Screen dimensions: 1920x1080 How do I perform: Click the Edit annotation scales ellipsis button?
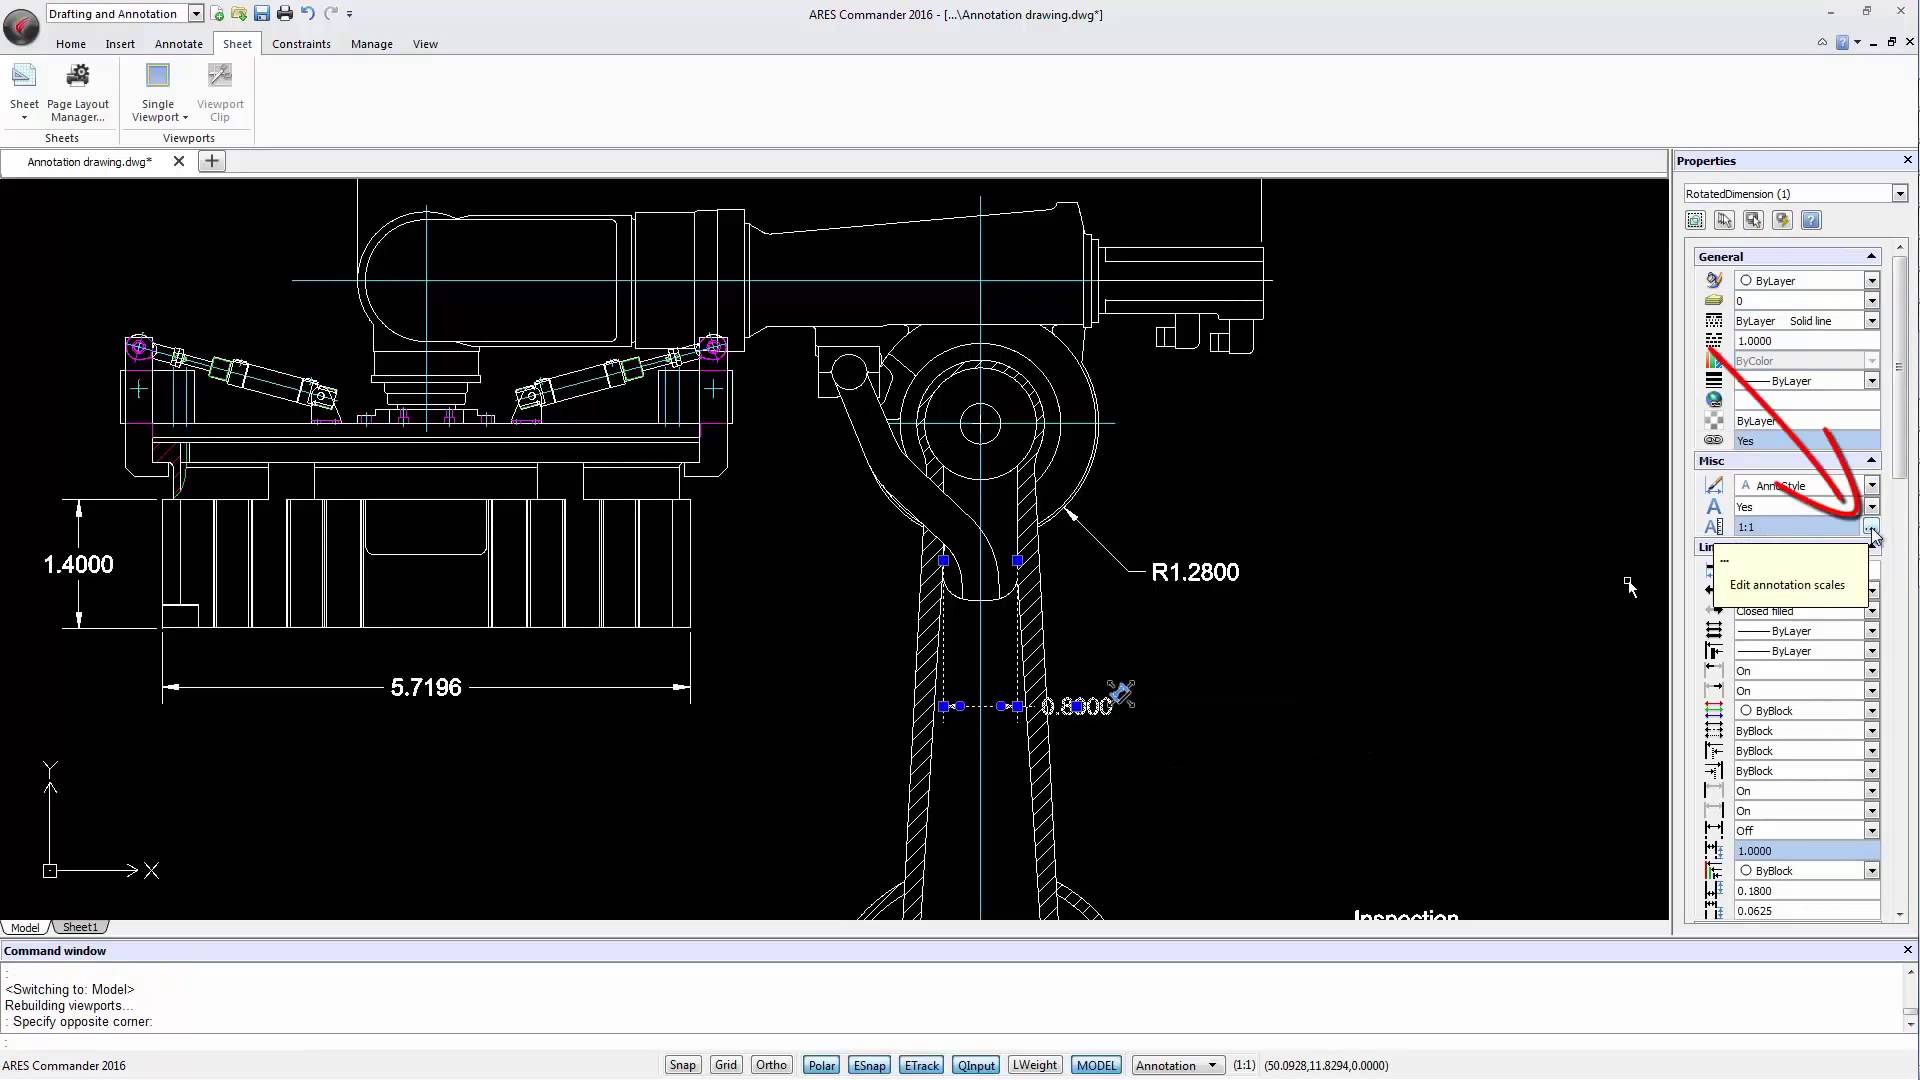(x=1870, y=527)
